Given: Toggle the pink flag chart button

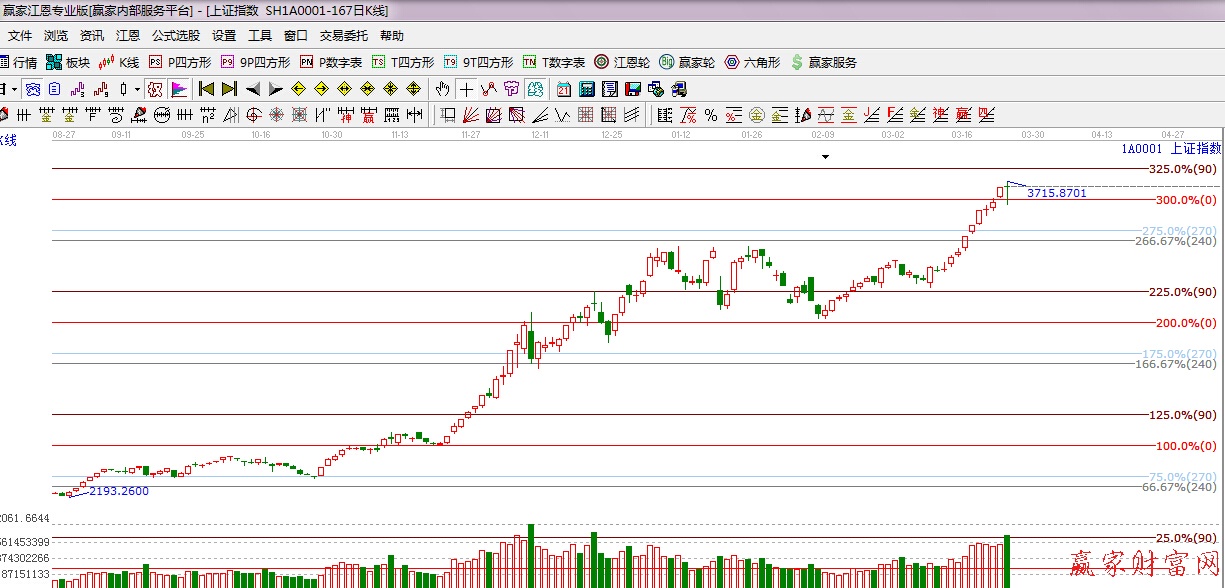Looking at the screenshot, I should click(x=179, y=88).
